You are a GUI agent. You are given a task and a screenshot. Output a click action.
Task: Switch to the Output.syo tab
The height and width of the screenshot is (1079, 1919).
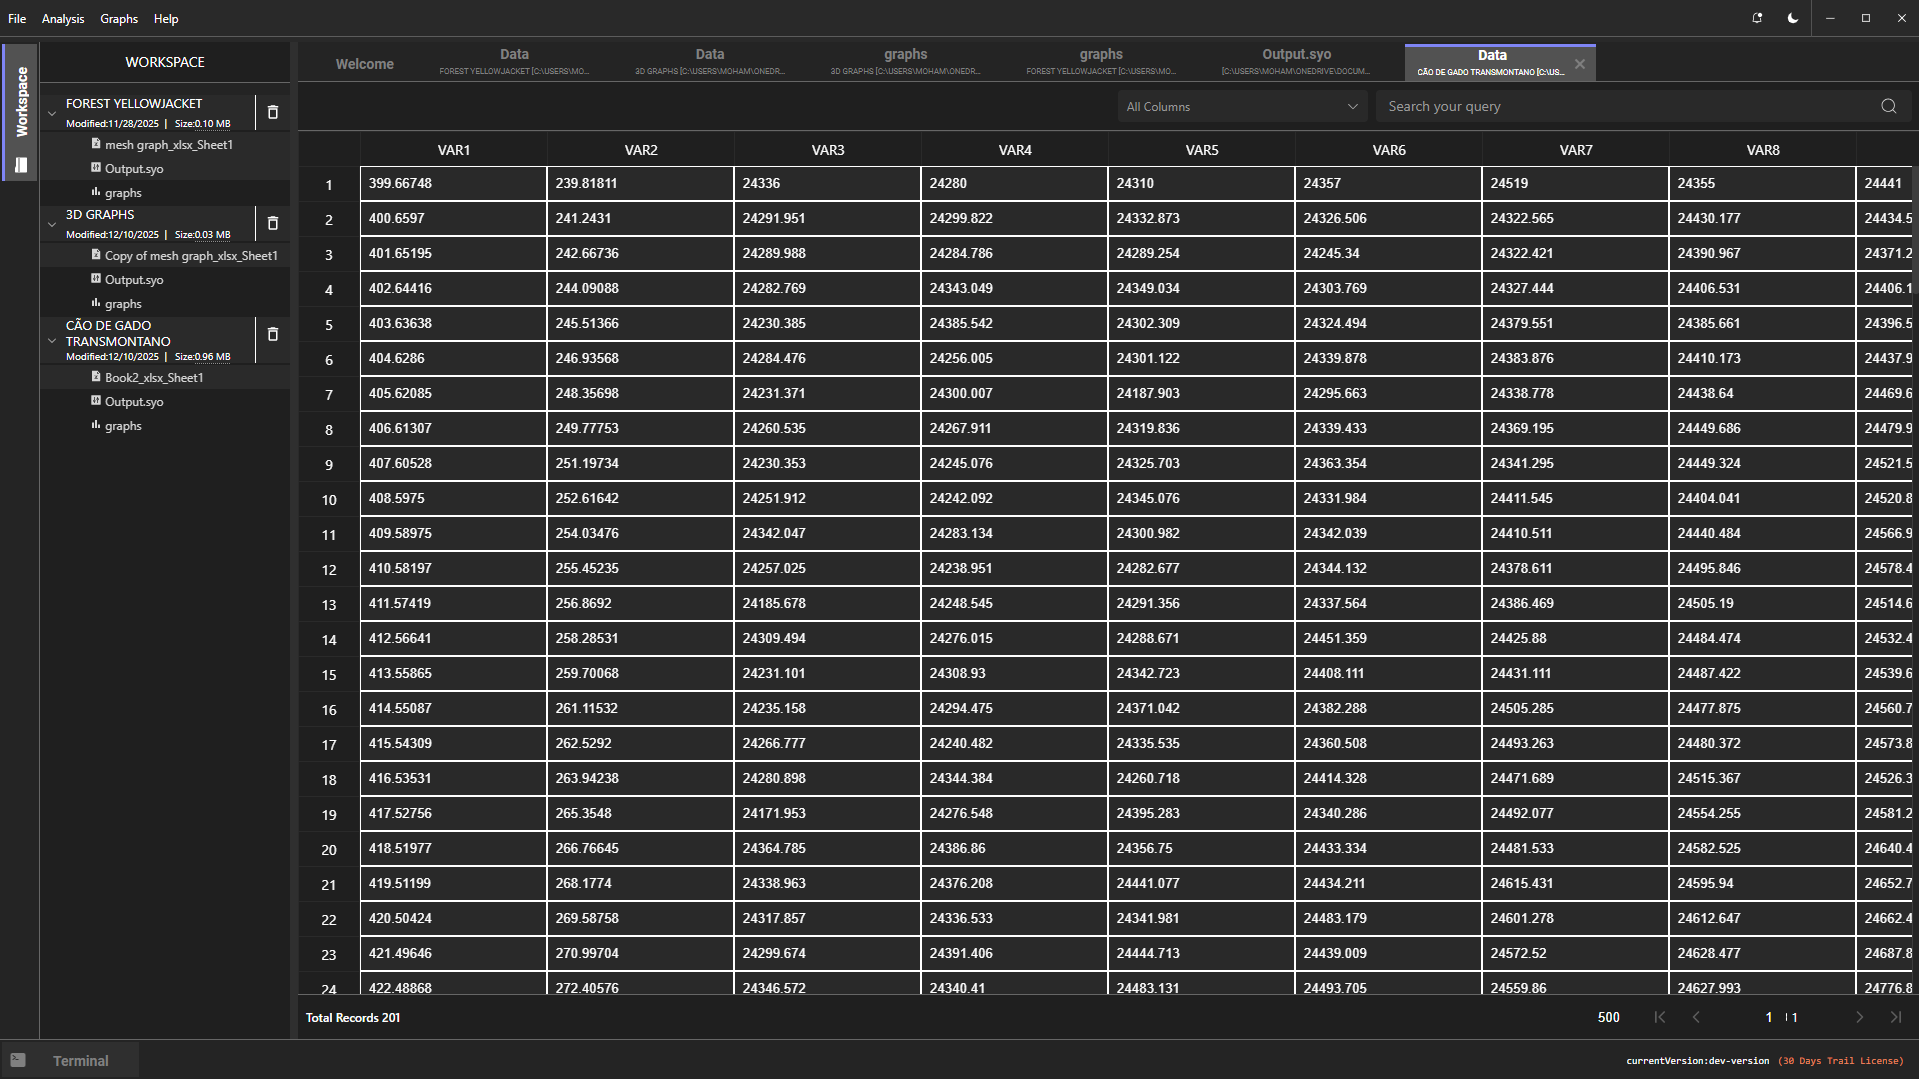[1296, 61]
